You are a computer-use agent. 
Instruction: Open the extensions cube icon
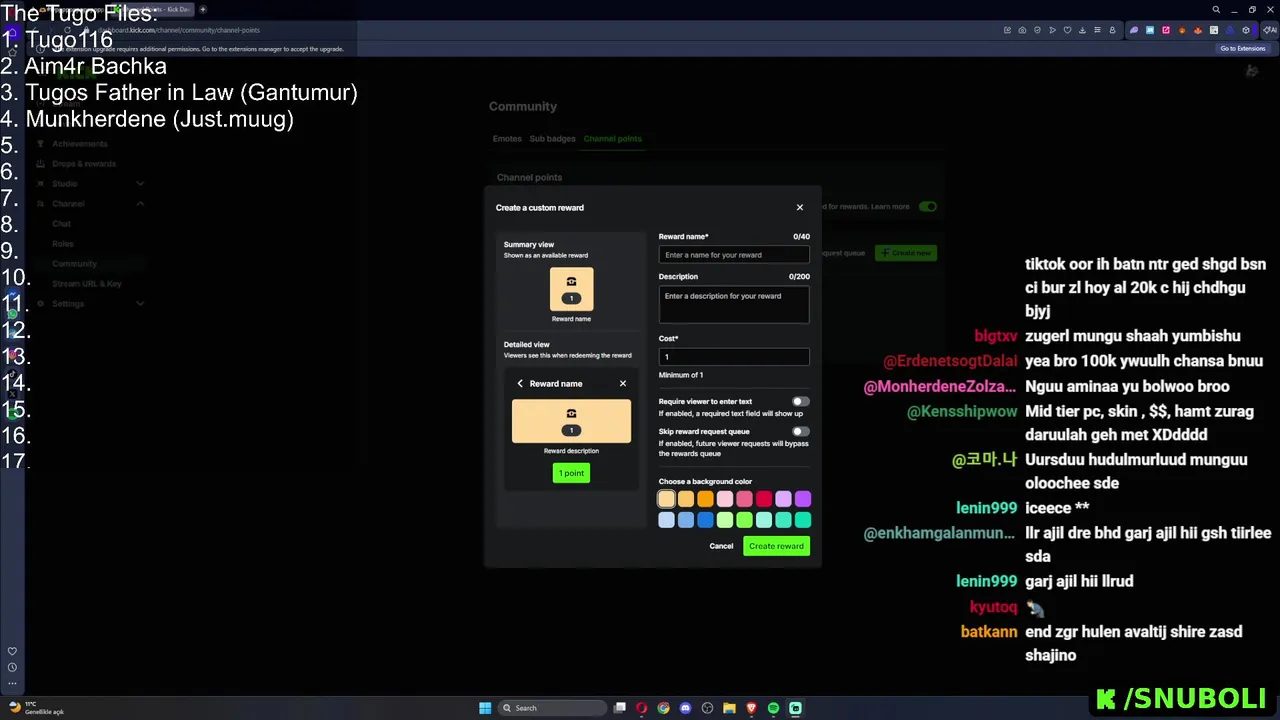click(x=1246, y=30)
